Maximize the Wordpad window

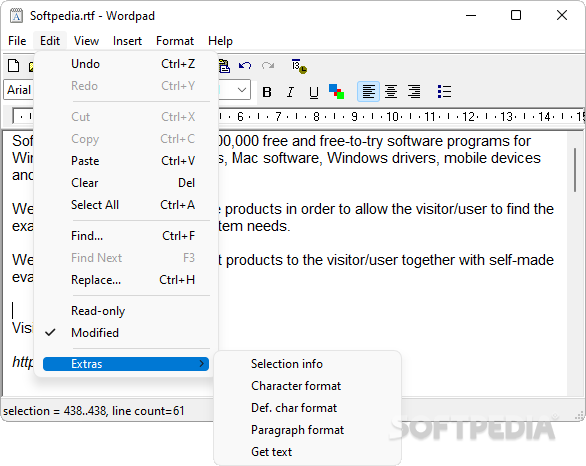516,15
